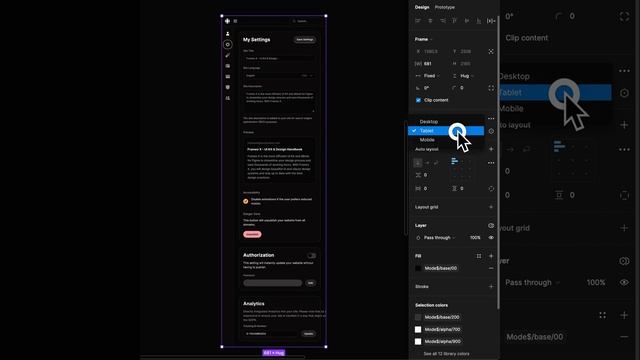Click search field in canvas header
Viewport: 640px width, 360px height.
[306, 21]
